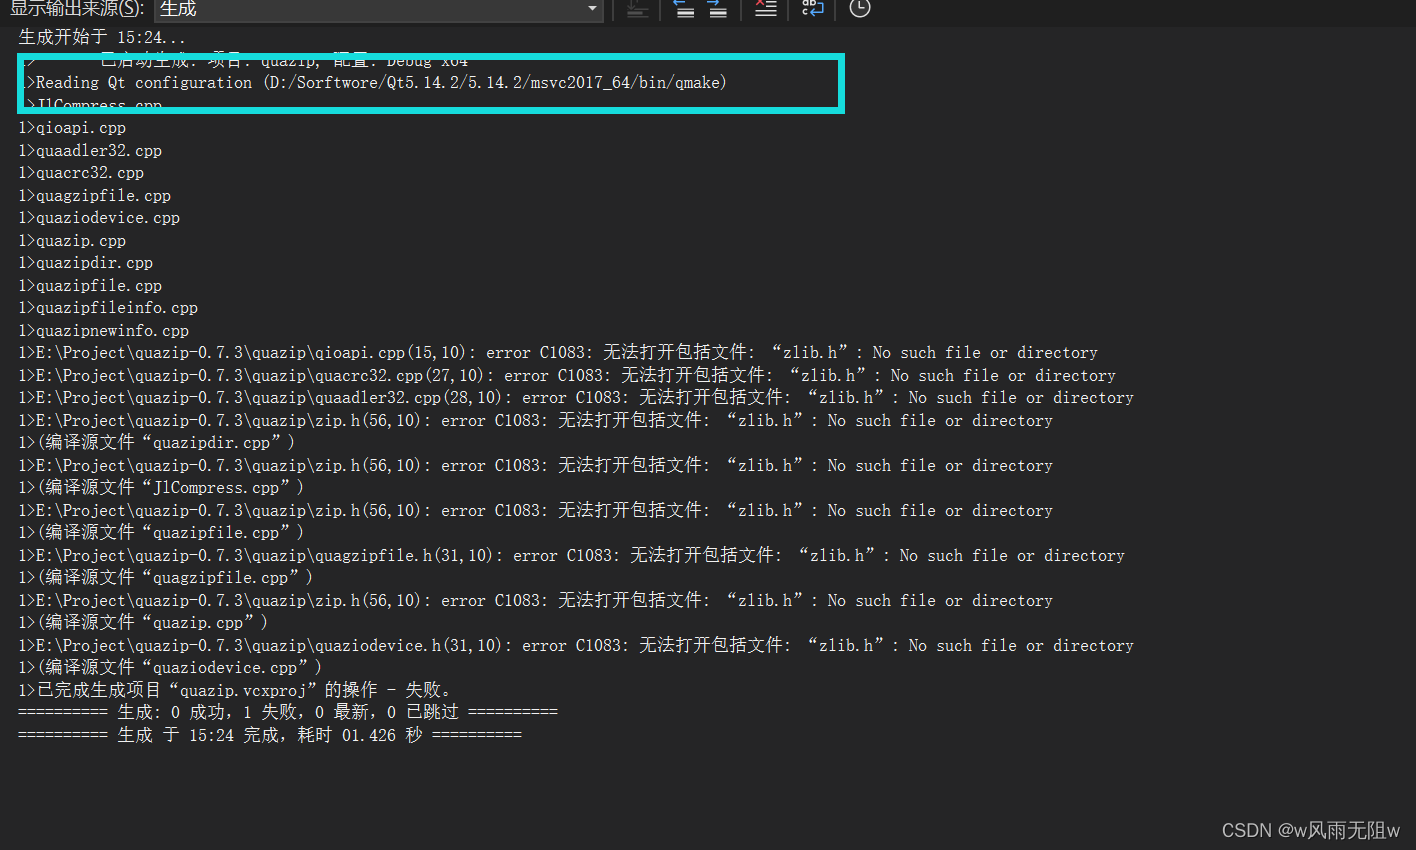Click the quazipnewinfo.cpp output line
The height and width of the screenshot is (850, 1416).
tap(104, 331)
